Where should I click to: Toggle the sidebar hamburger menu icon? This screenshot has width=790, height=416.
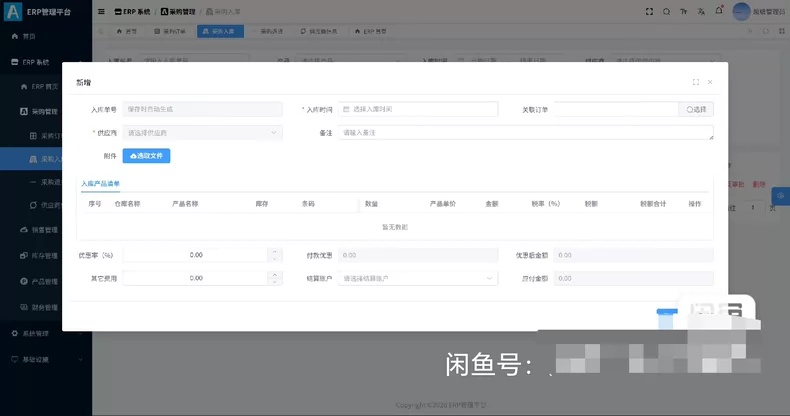click(x=101, y=12)
